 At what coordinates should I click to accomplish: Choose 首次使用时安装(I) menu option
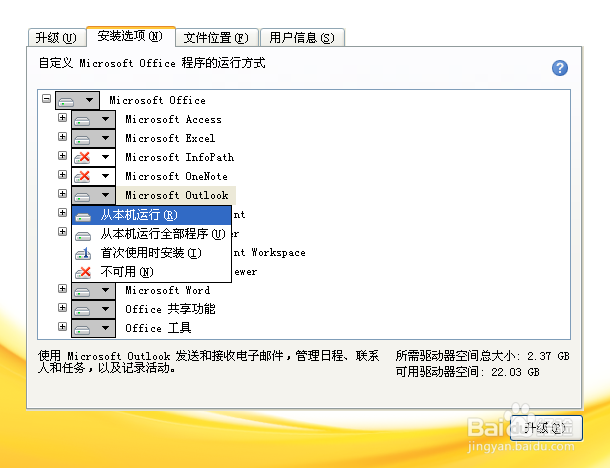point(152,253)
